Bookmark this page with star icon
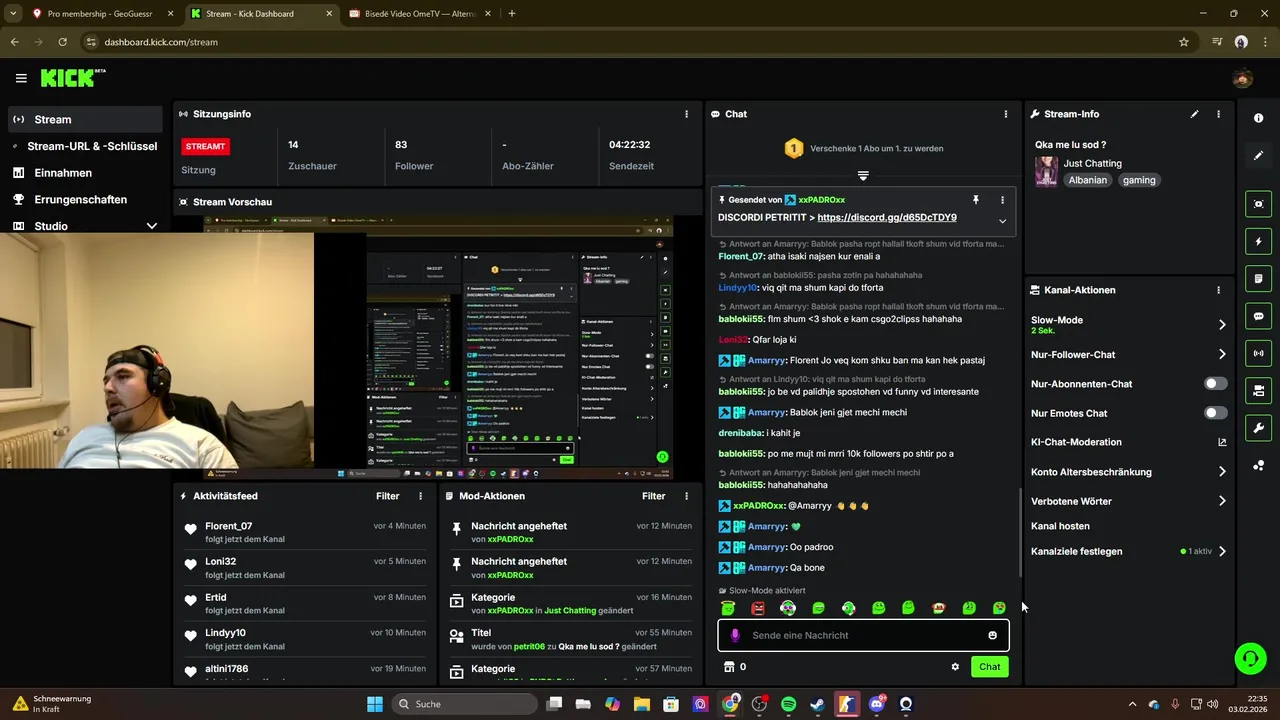 (1184, 42)
